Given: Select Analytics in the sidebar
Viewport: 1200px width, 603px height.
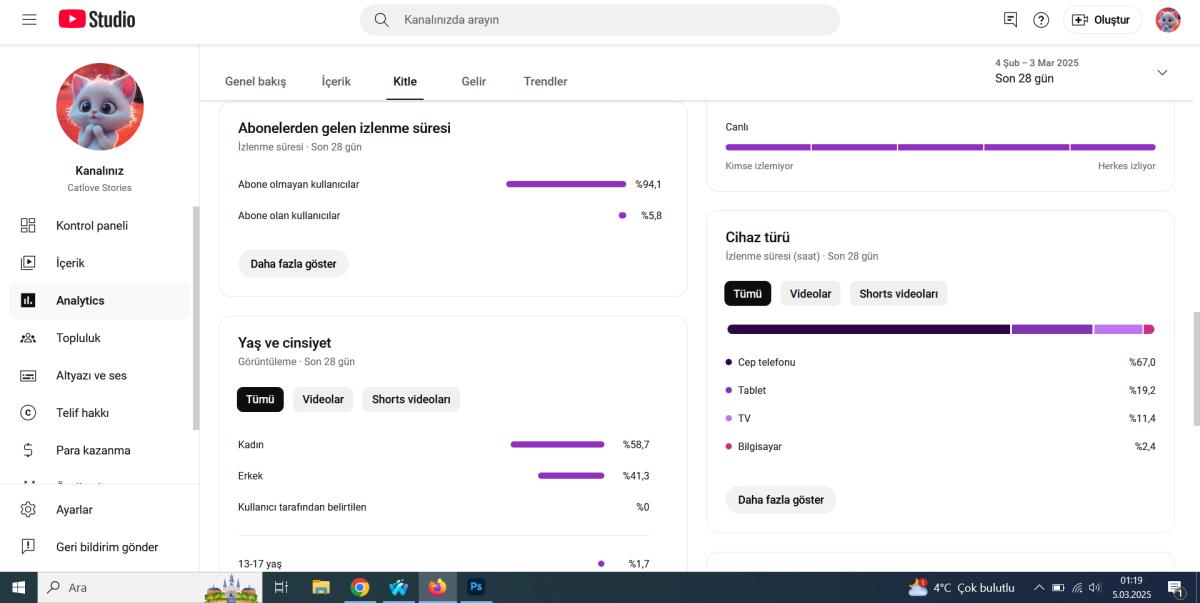Looking at the screenshot, I should point(100,300).
